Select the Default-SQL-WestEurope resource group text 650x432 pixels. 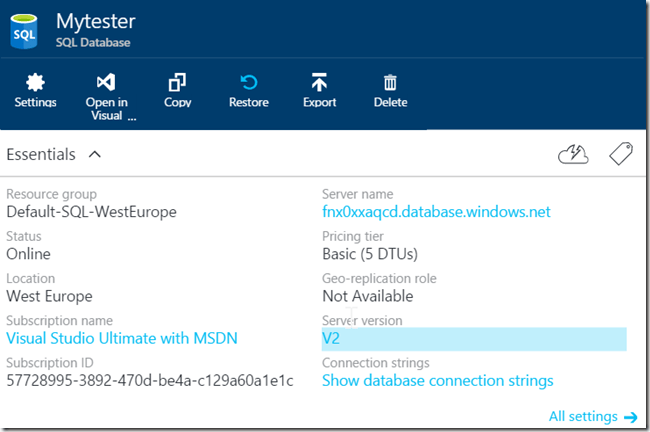[91, 212]
